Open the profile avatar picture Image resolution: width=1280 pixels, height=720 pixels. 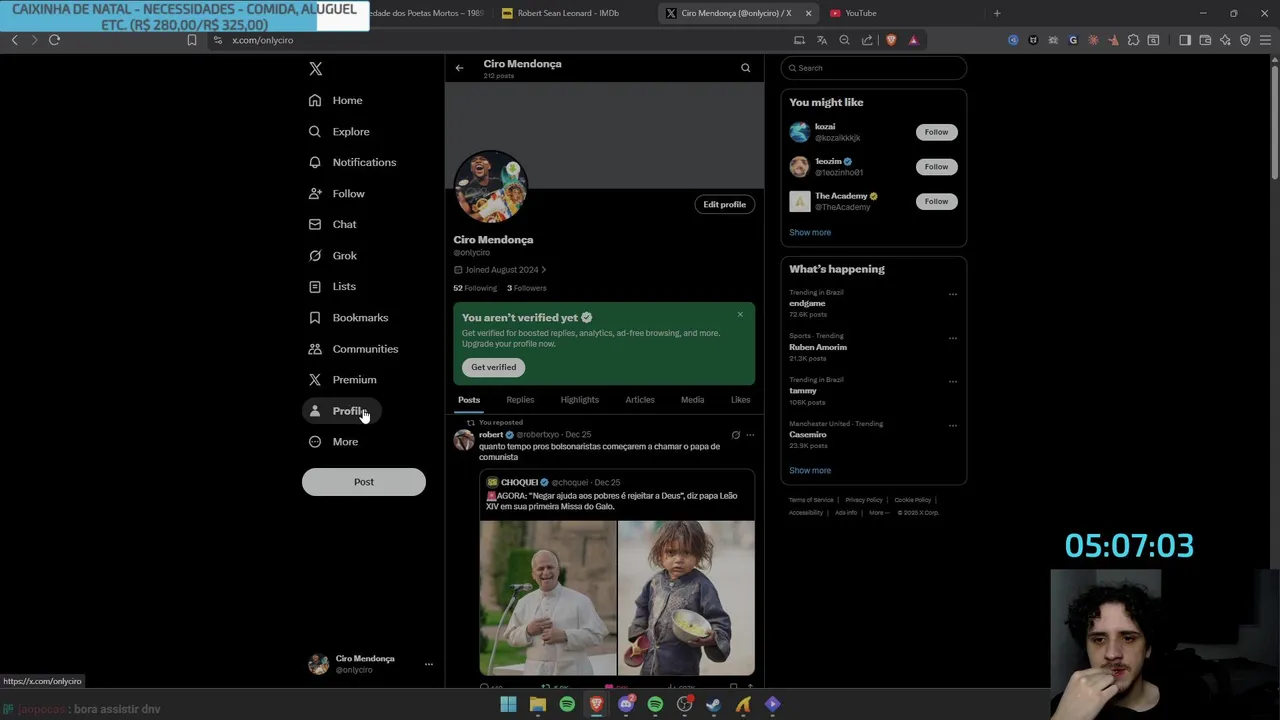coord(490,186)
